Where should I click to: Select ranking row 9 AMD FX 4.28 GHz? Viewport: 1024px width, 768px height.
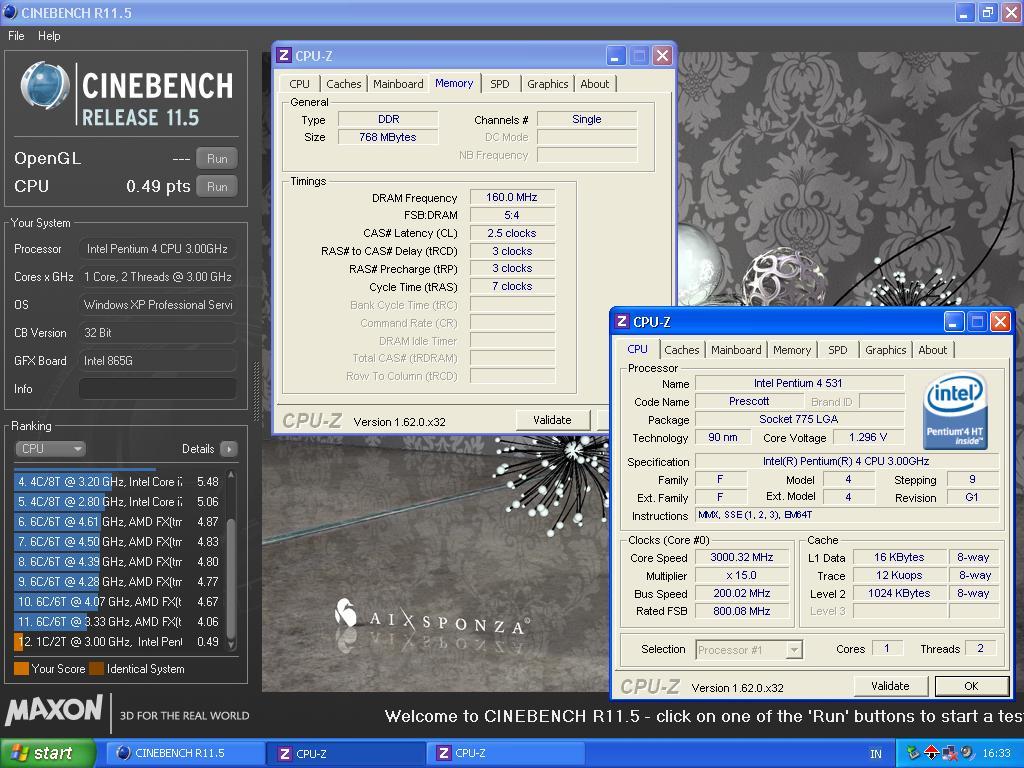point(118,582)
